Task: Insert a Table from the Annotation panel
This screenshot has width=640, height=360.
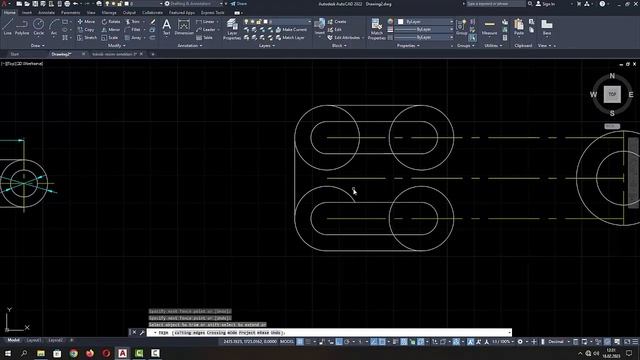Action: click(204, 38)
